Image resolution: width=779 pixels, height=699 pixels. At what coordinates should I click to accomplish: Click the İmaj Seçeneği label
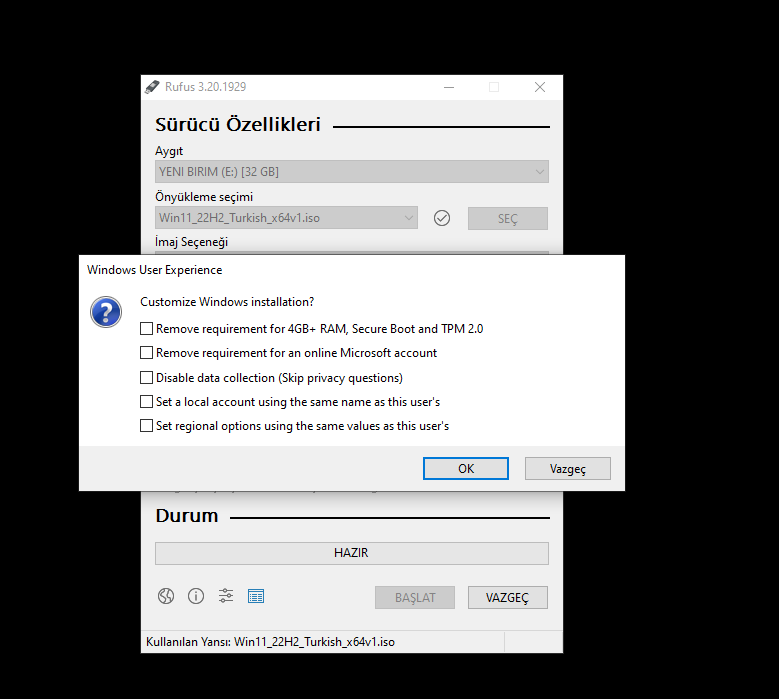191,242
